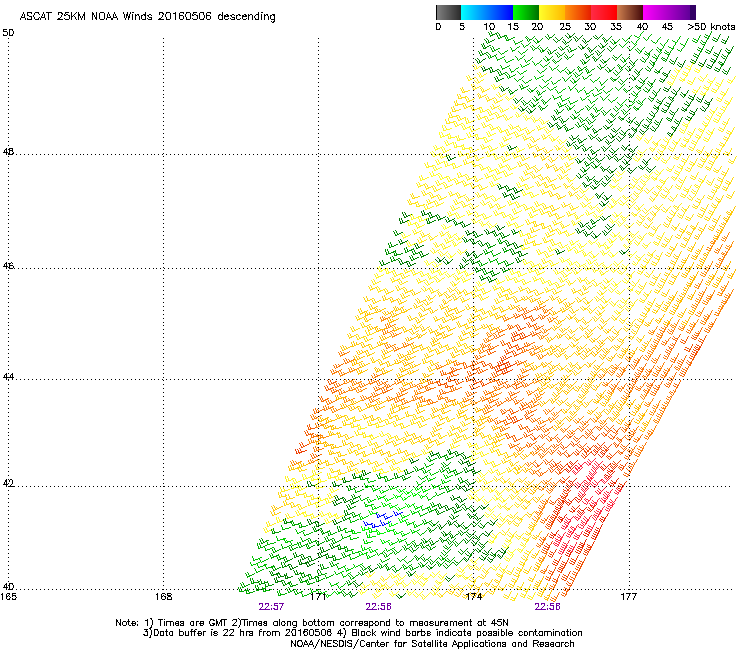
Task: Click the note 'Times along bottom correspond to measurement'
Action: (x=356, y=623)
